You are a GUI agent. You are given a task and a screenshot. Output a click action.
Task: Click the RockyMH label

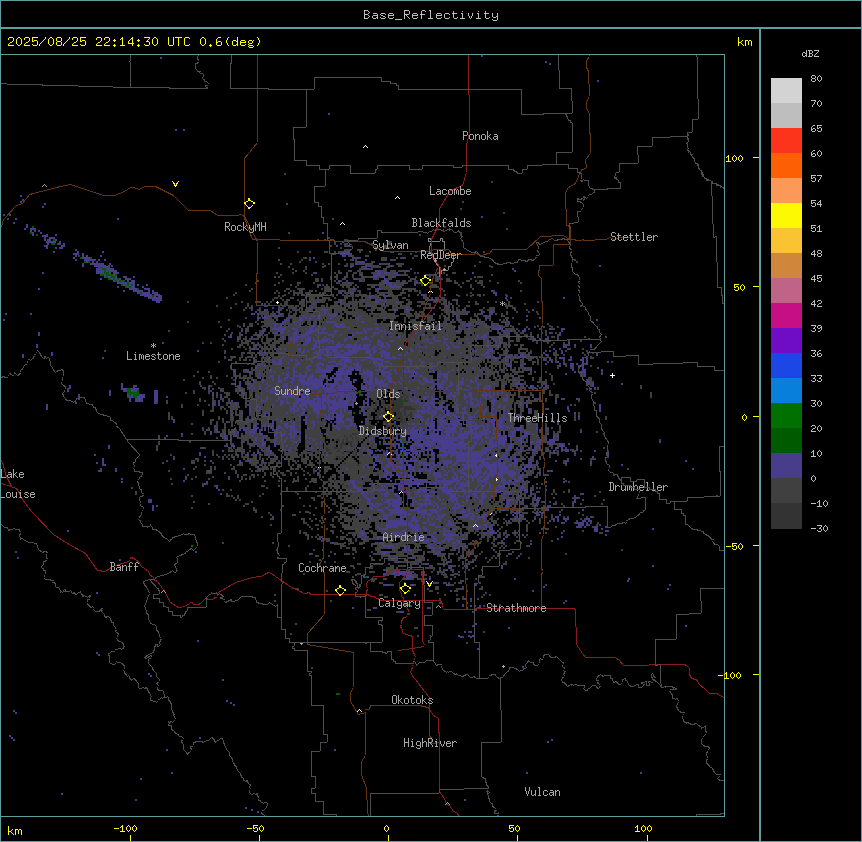pos(245,227)
